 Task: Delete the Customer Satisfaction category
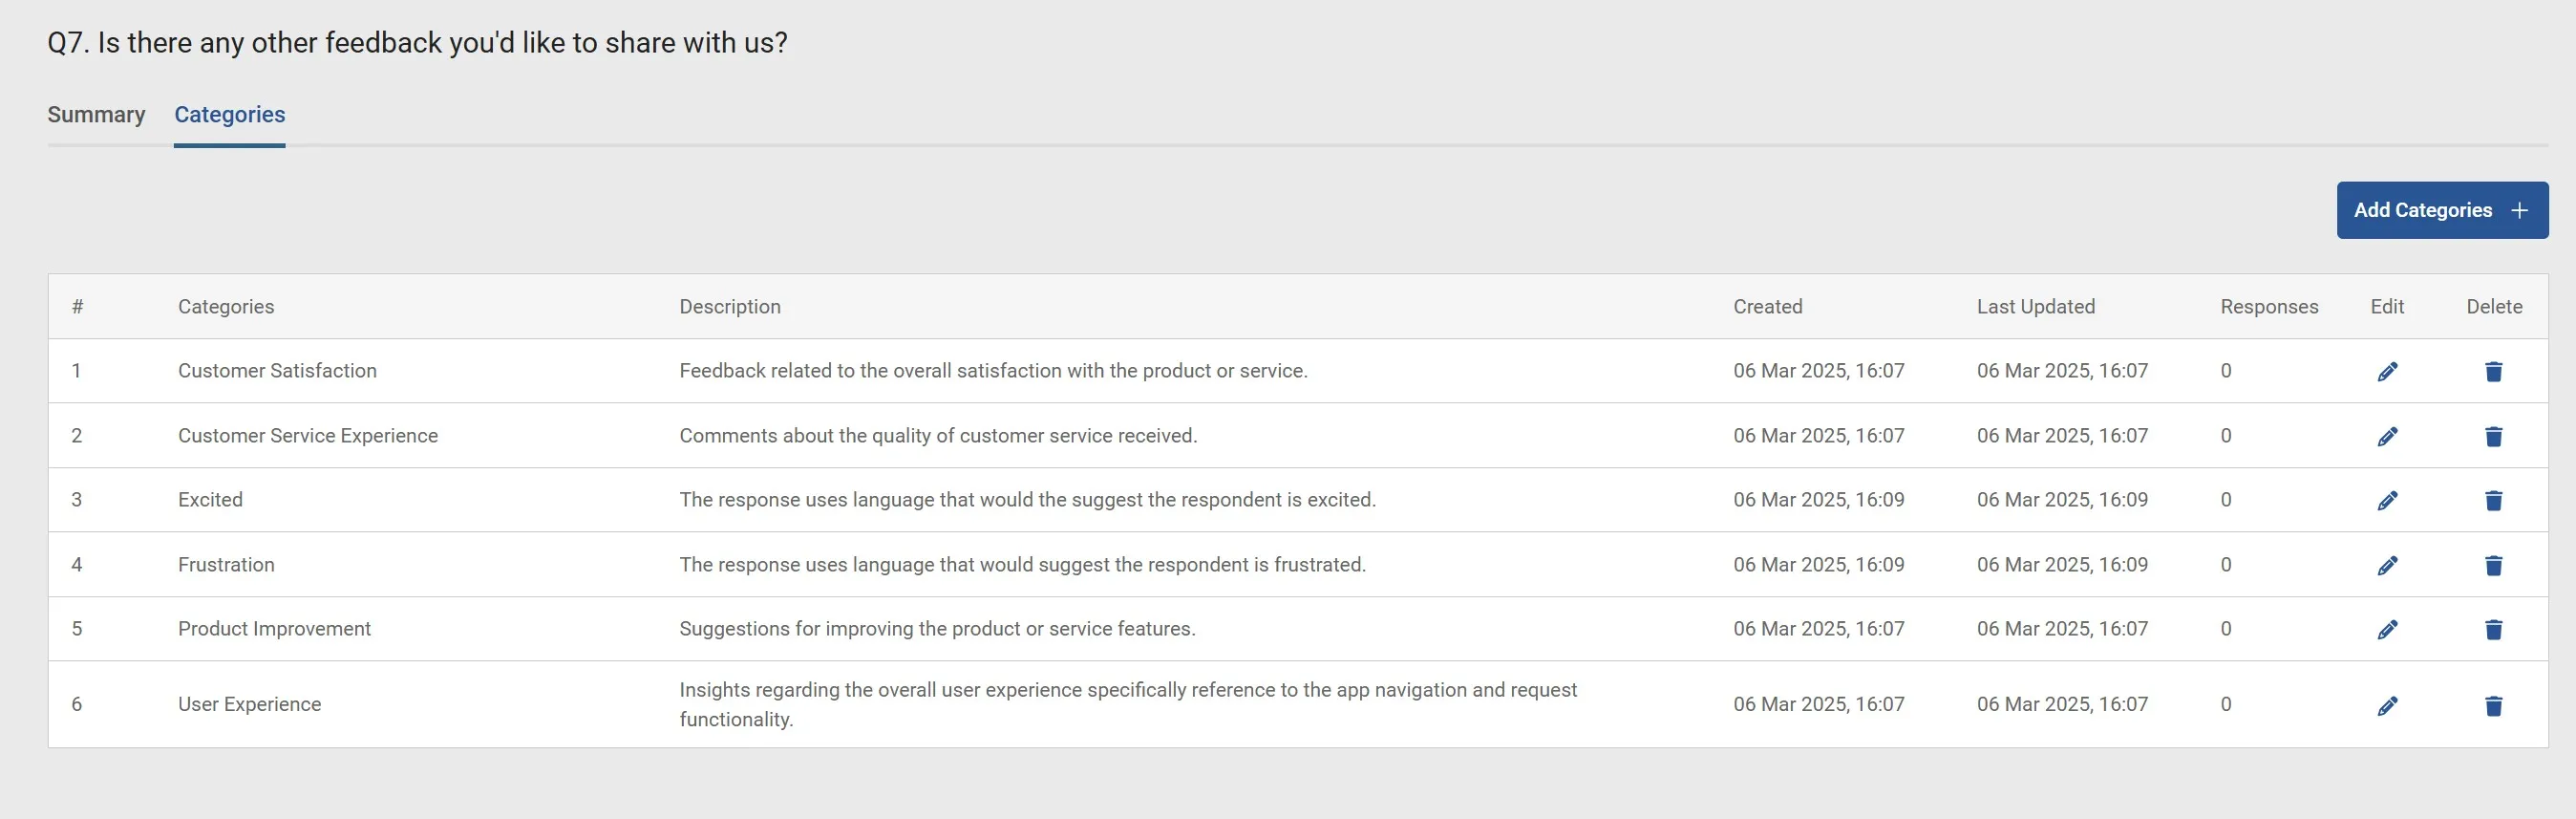click(x=2493, y=372)
